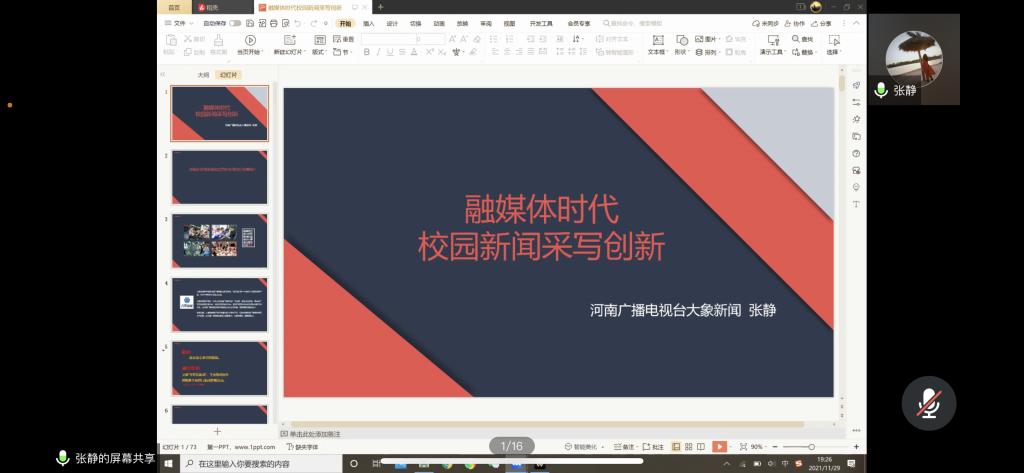Switch to the 插入 ribbon tab
This screenshot has width=1024, height=473.
click(369, 23)
